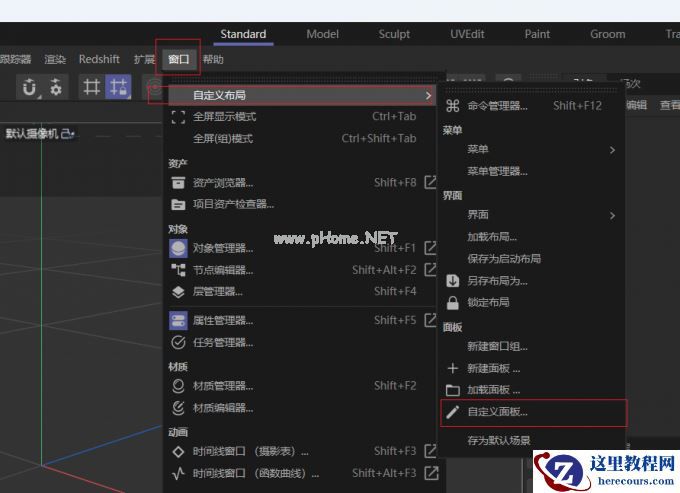680x493 pixels.
Task: Click the attribute manager sliders icon
Action: [178, 321]
